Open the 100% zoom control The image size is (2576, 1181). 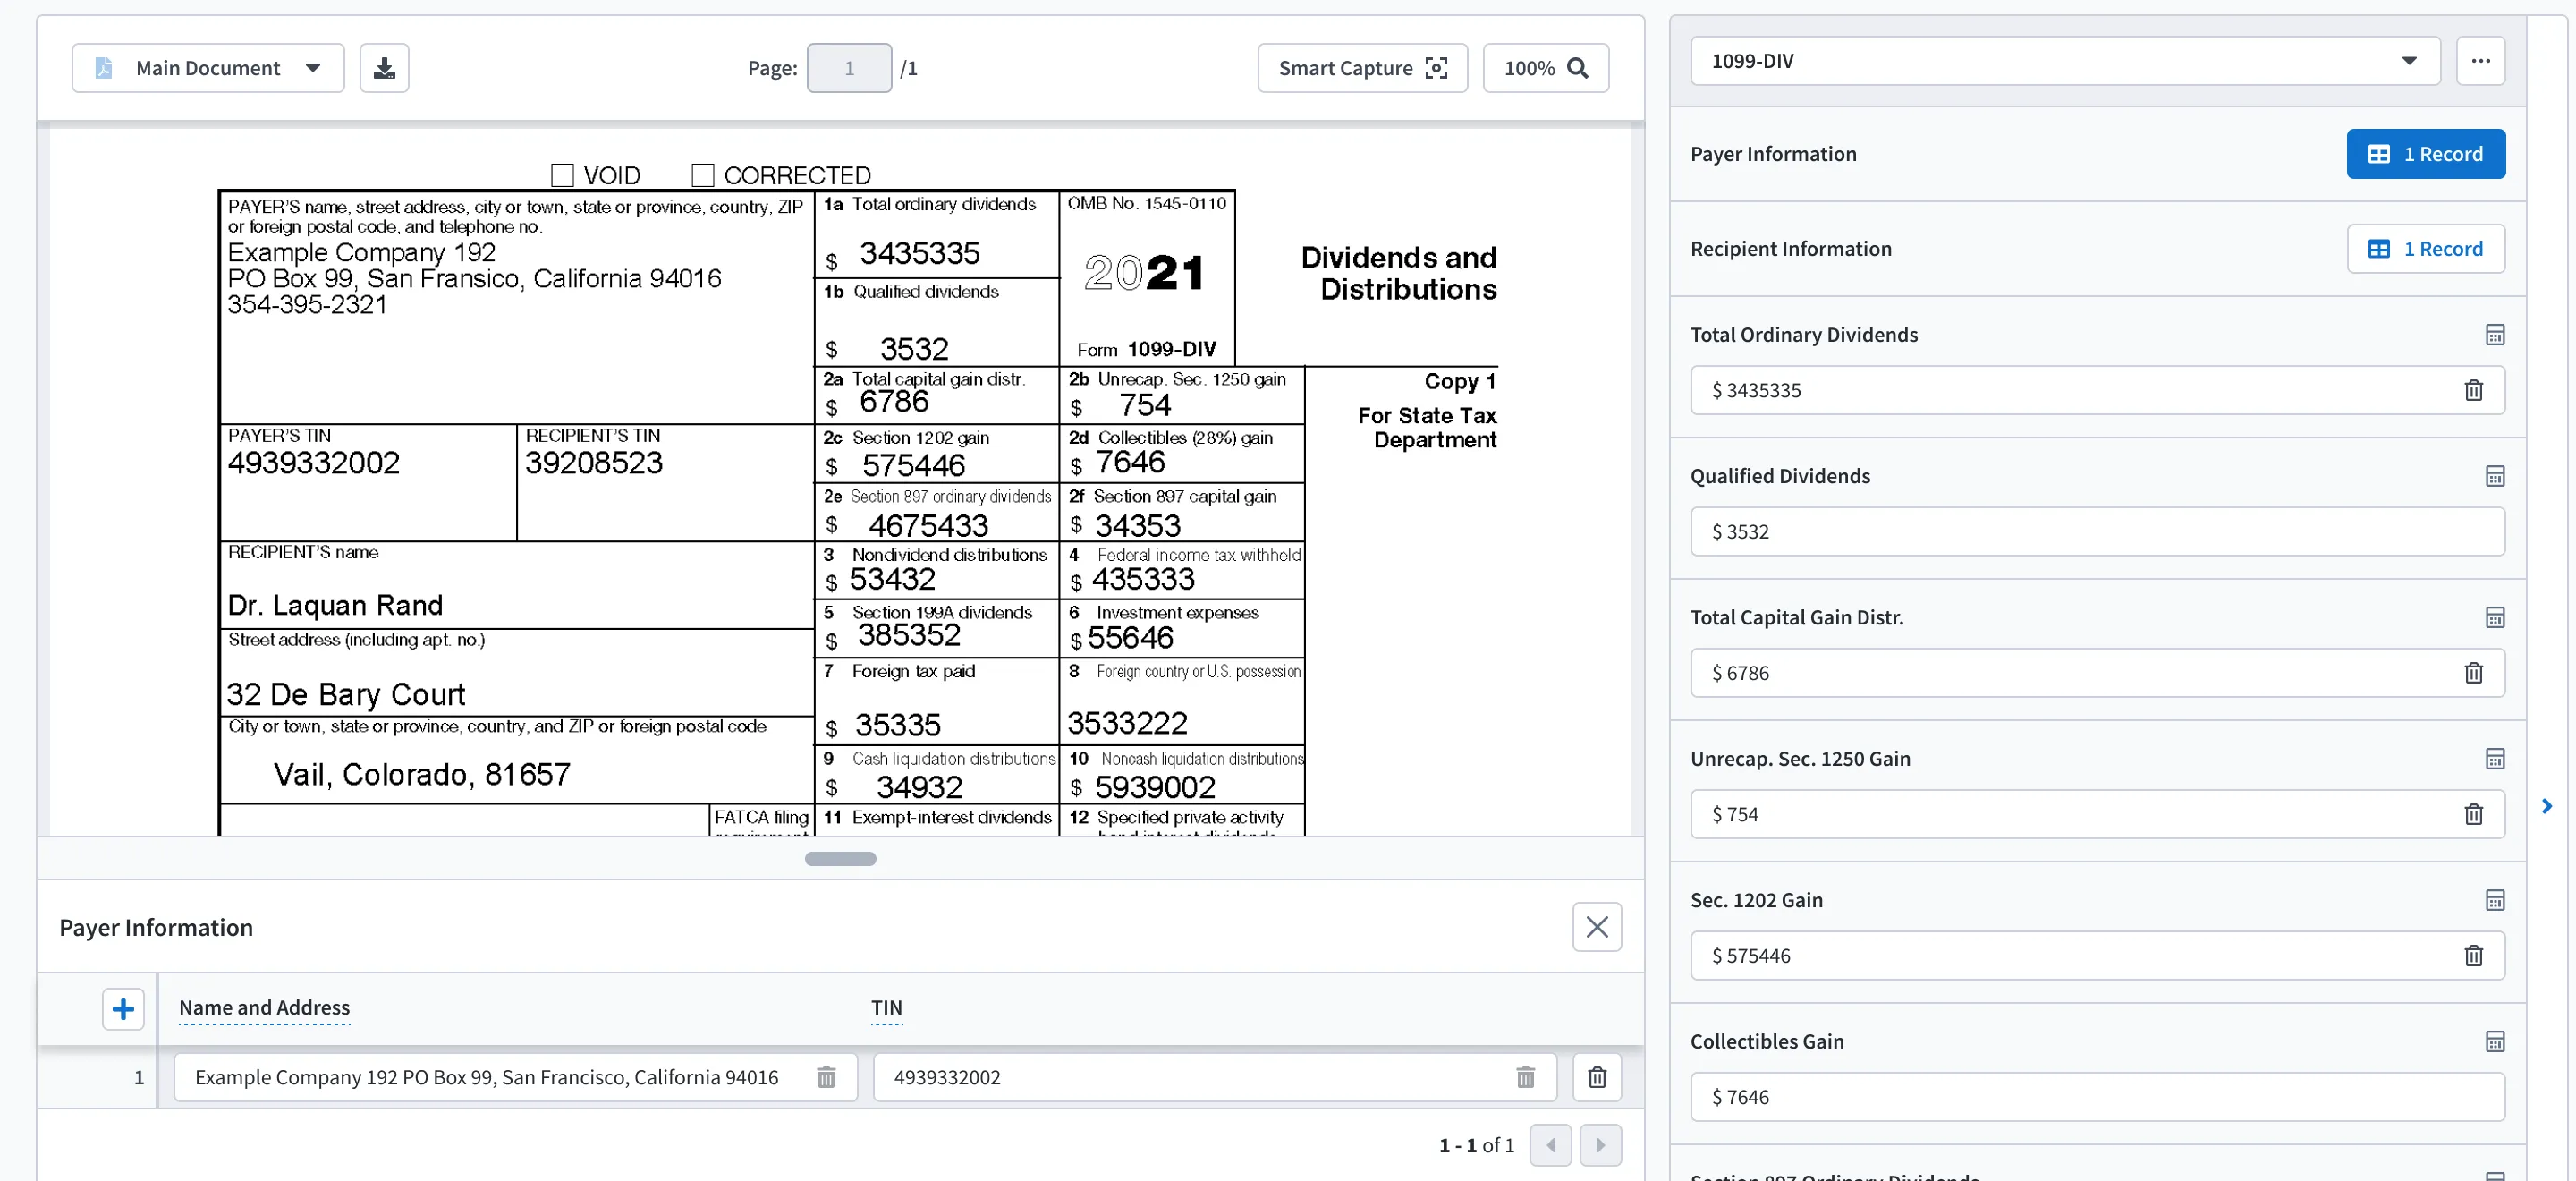tap(1545, 68)
